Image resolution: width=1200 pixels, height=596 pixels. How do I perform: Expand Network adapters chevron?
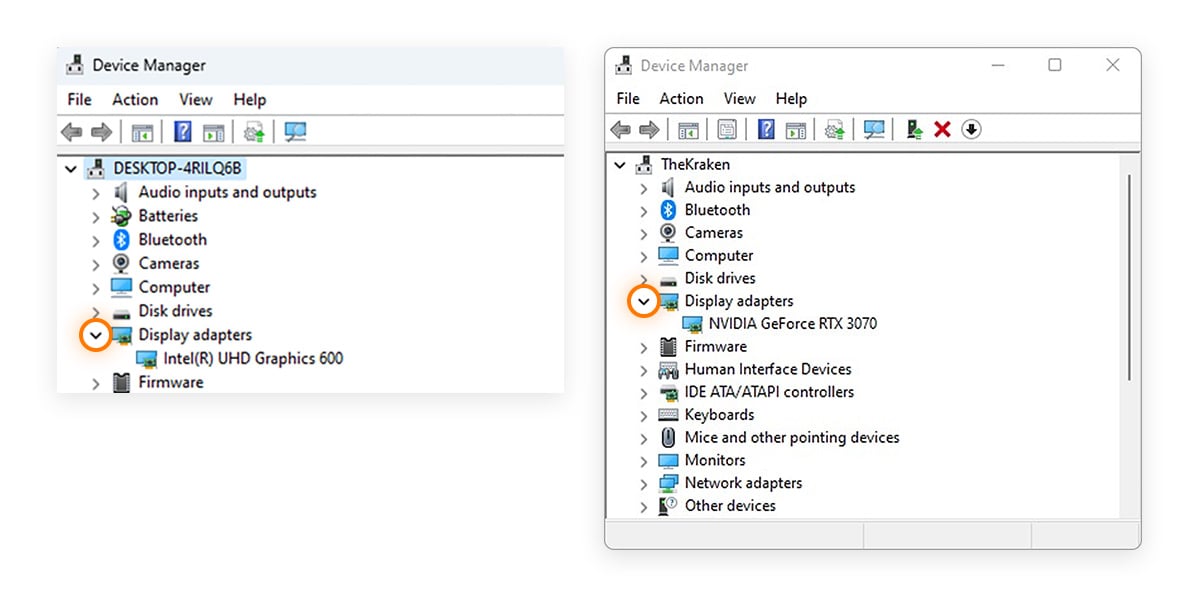point(644,484)
